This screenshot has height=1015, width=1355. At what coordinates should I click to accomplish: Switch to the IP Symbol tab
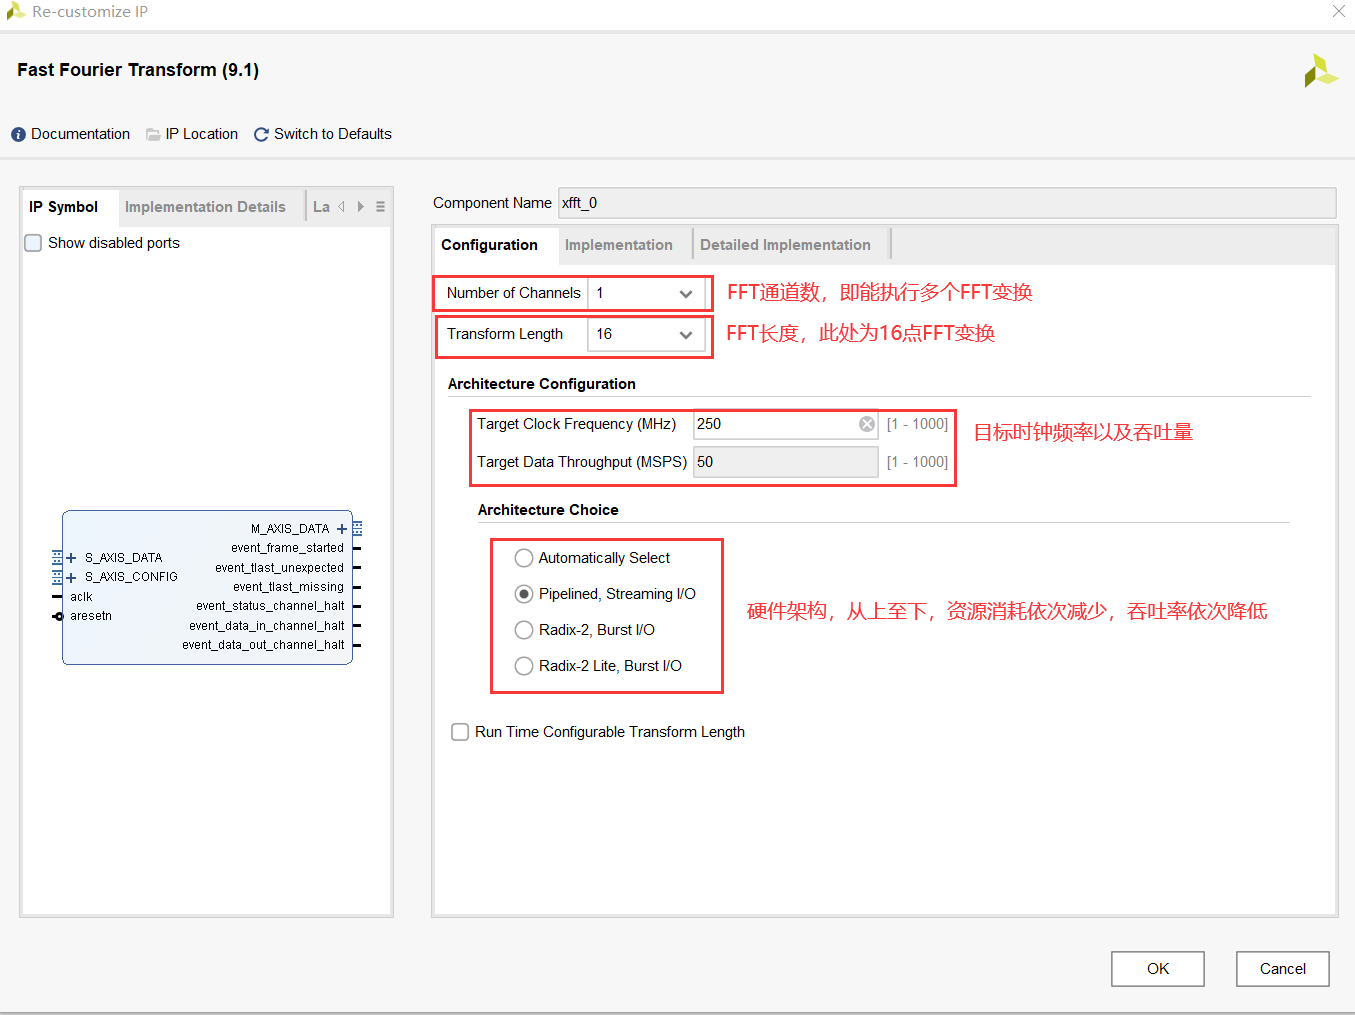click(63, 207)
